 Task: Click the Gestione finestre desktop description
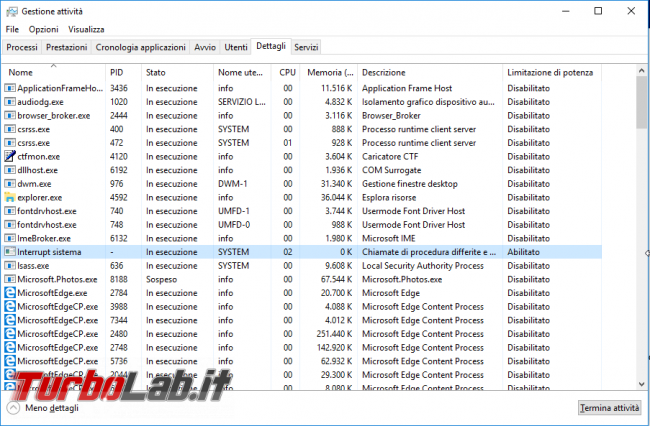(x=410, y=184)
